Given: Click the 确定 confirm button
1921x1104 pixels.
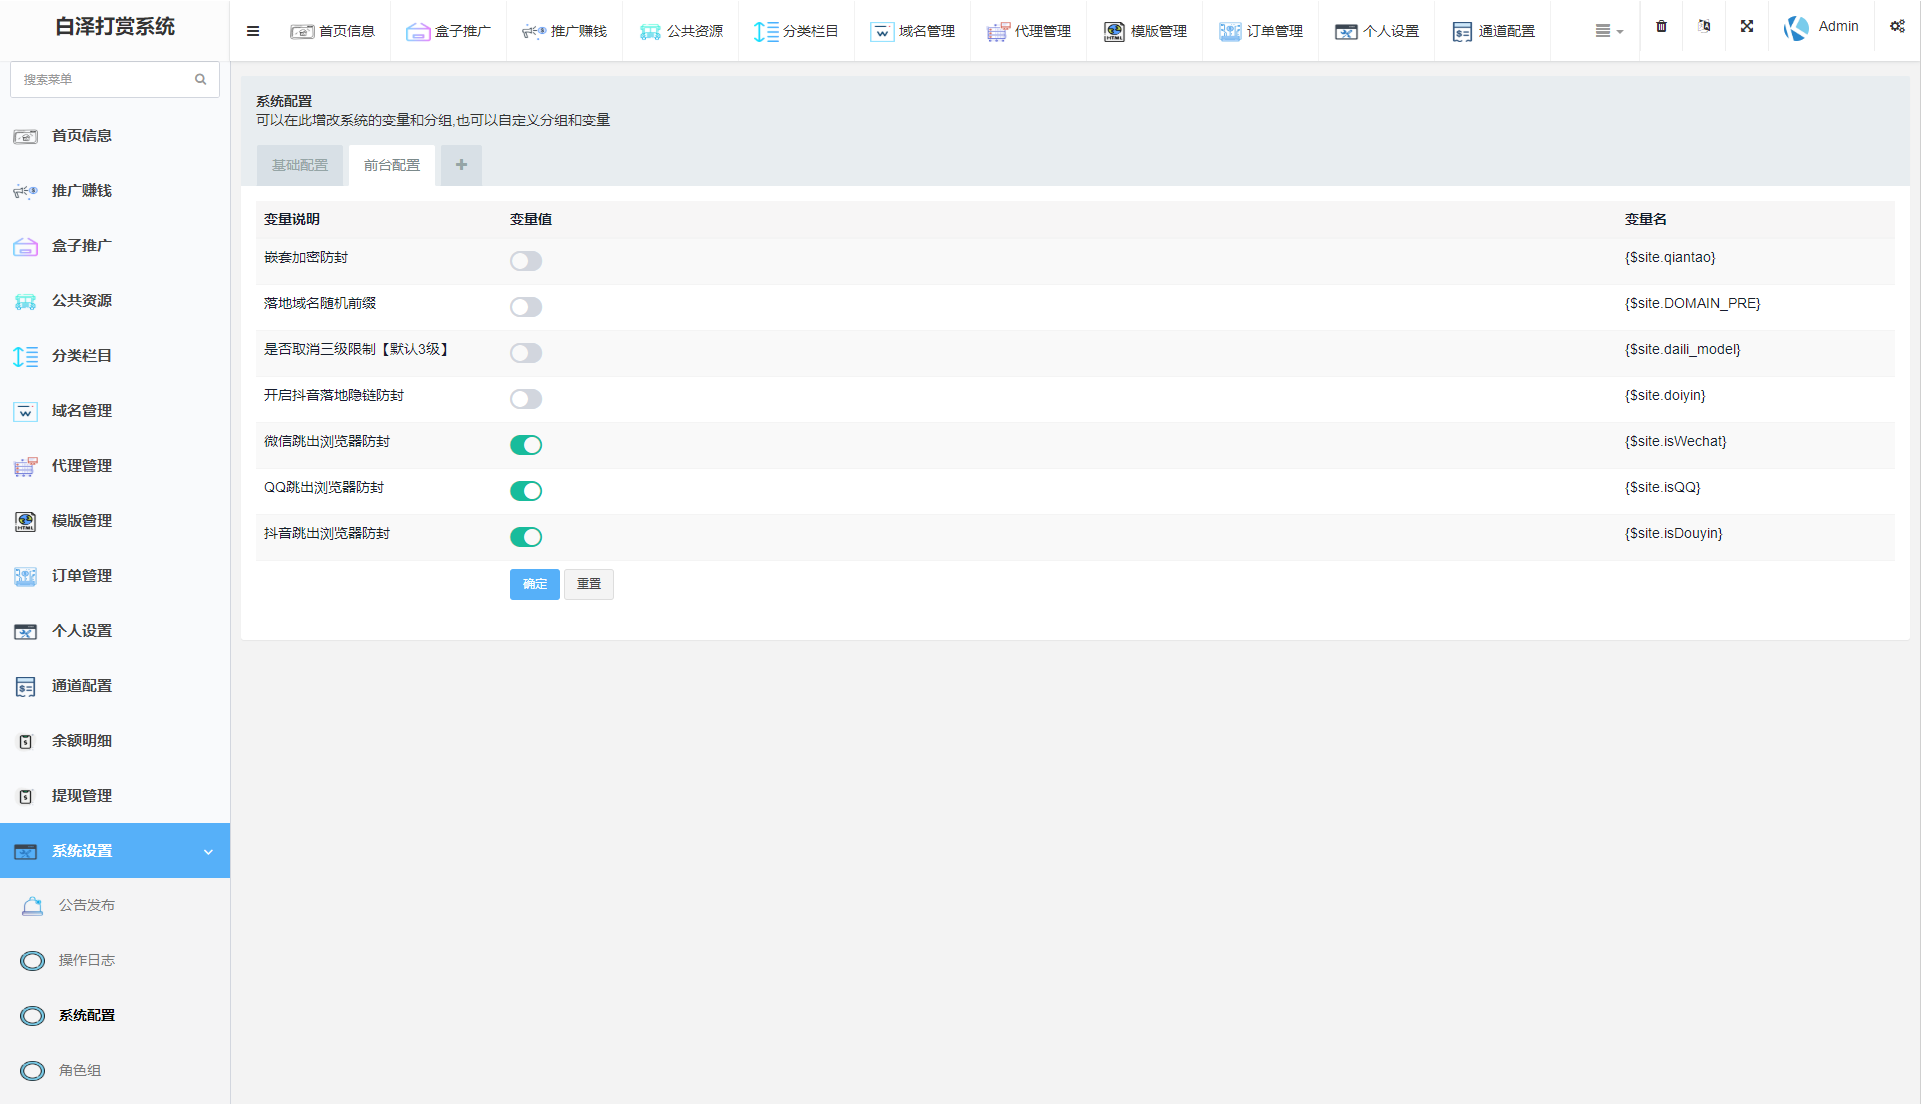Looking at the screenshot, I should 534,584.
